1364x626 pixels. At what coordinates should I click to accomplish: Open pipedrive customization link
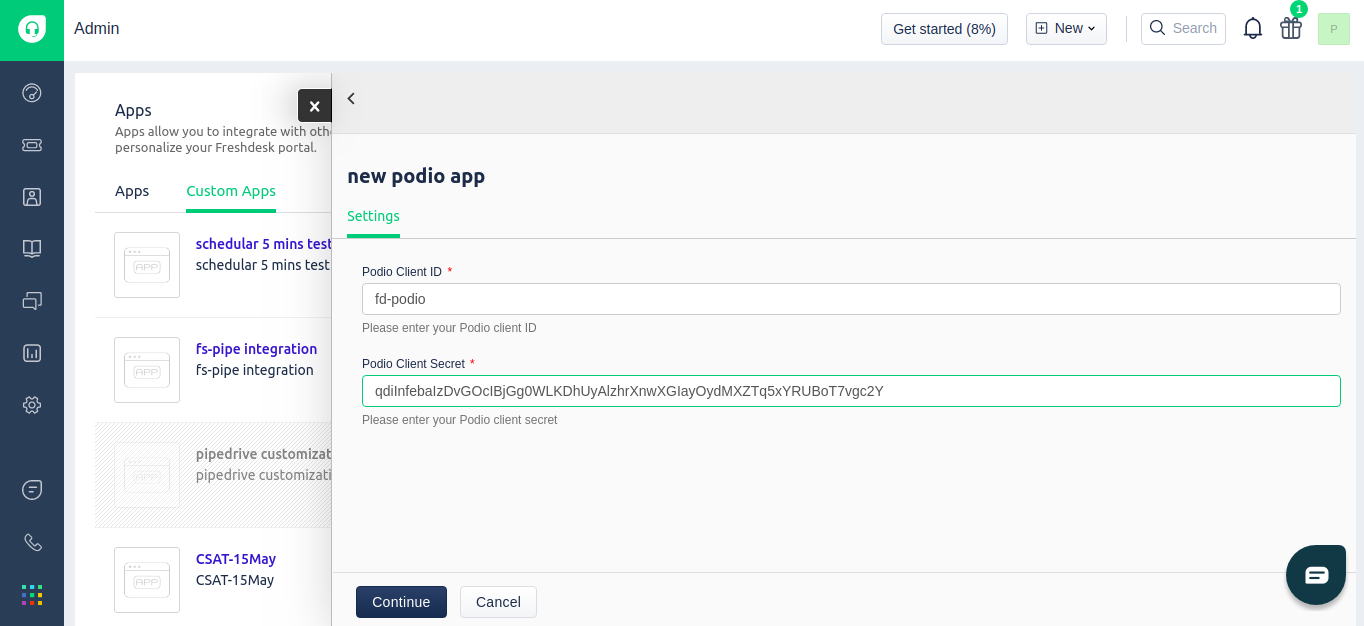(263, 454)
